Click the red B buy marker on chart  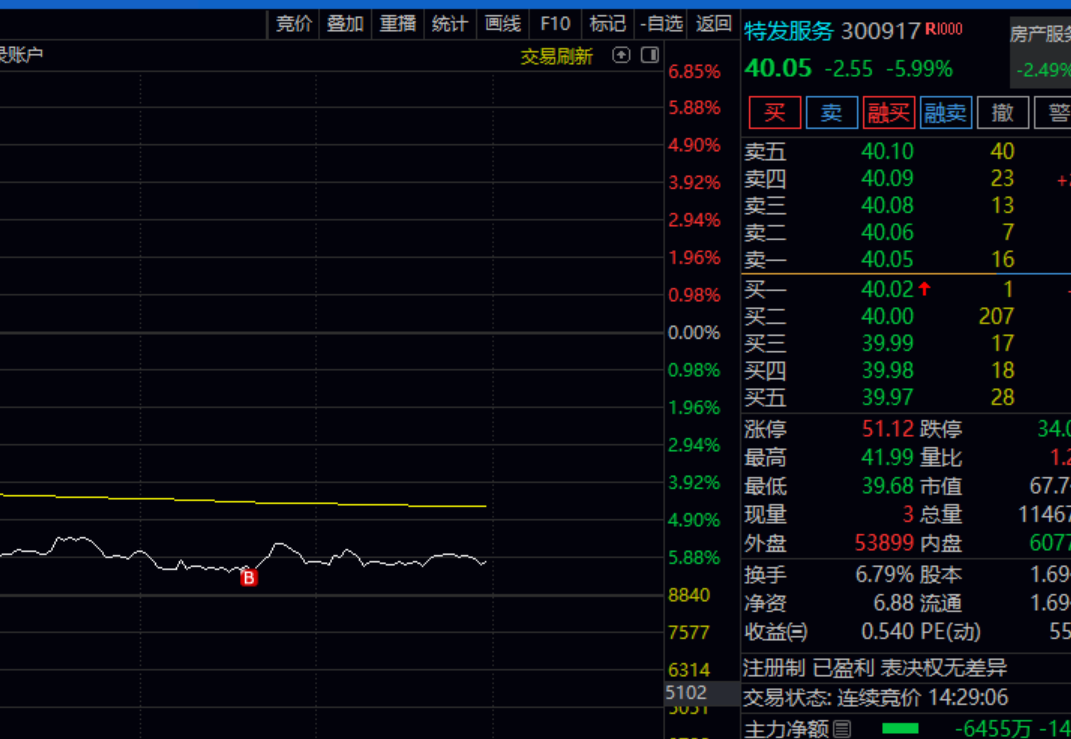pos(249,578)
